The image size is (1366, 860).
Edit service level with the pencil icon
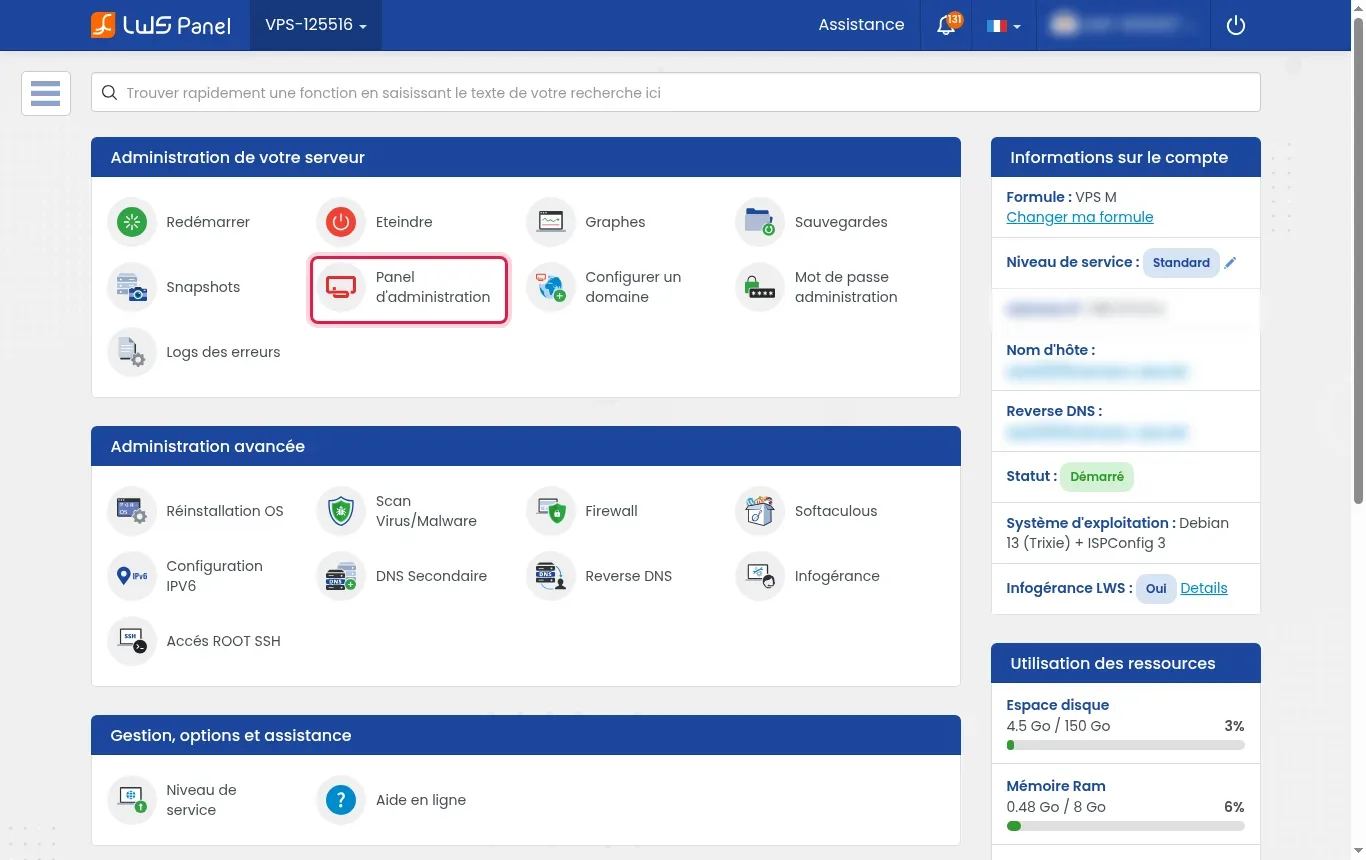pos(1231,263)
